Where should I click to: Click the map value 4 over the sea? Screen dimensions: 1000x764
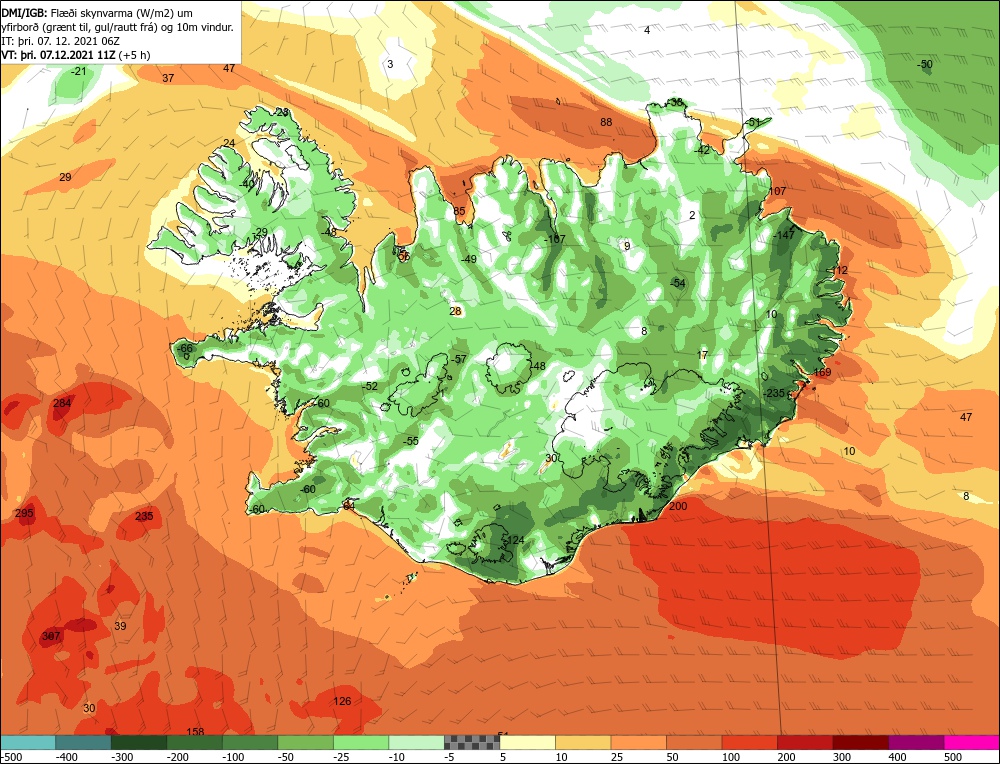click(647, 31)
